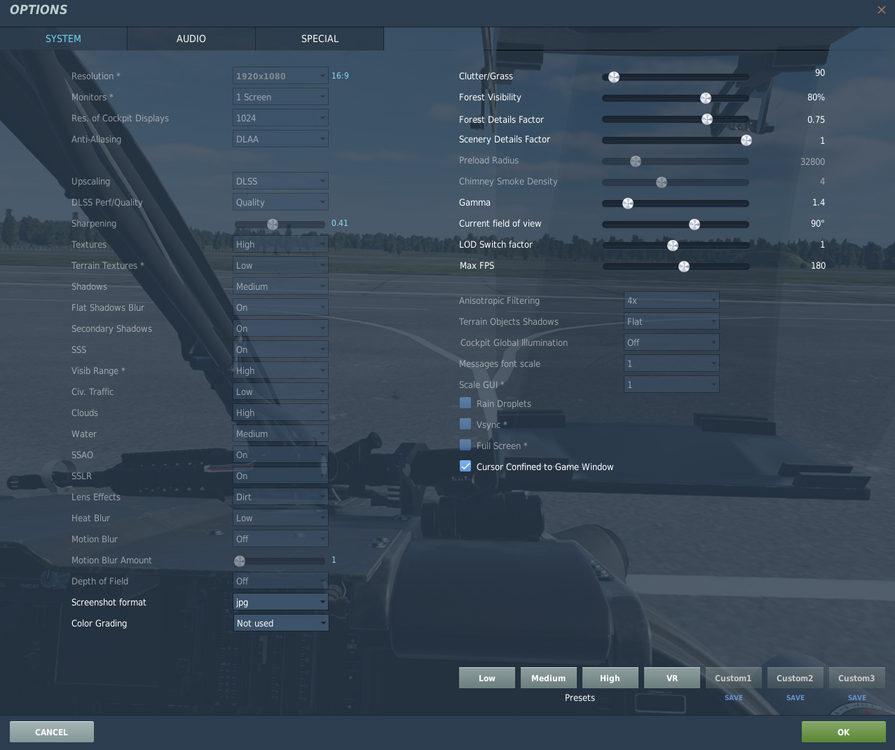Open the Water dropdown
Viewport: 895px width, 750px height.
(280, 434)
